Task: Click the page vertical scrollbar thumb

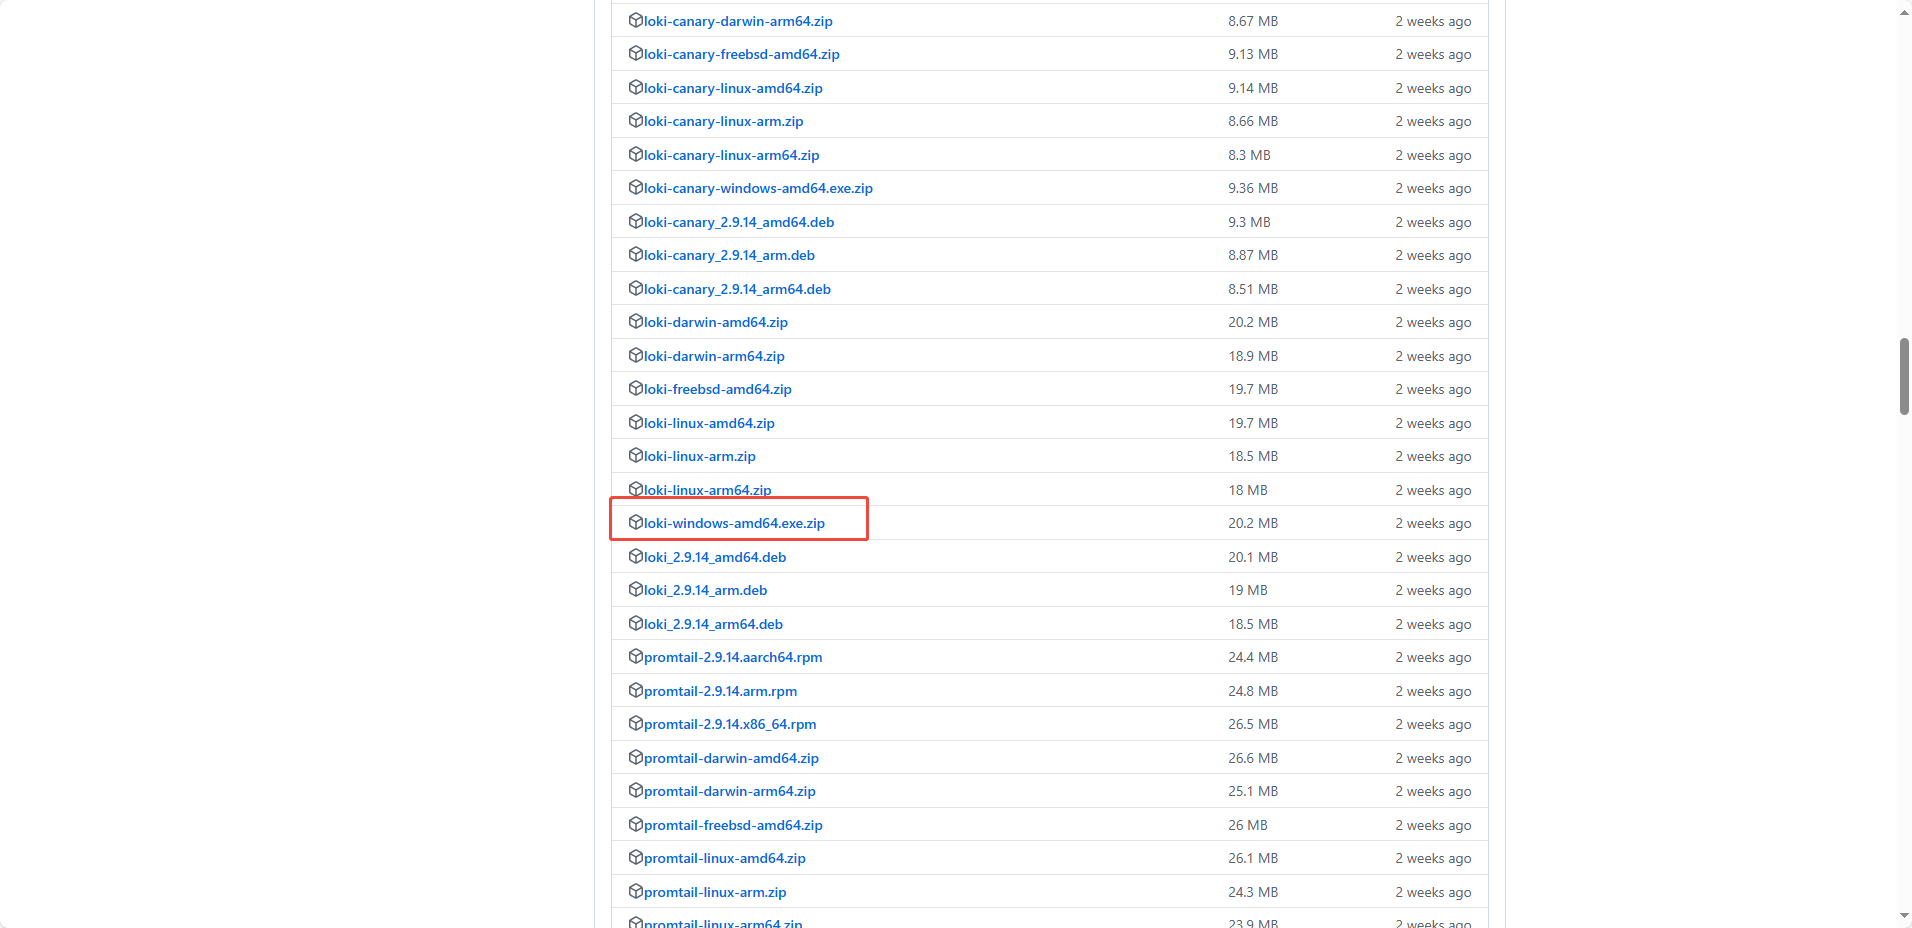Action: coord(1904,377)
